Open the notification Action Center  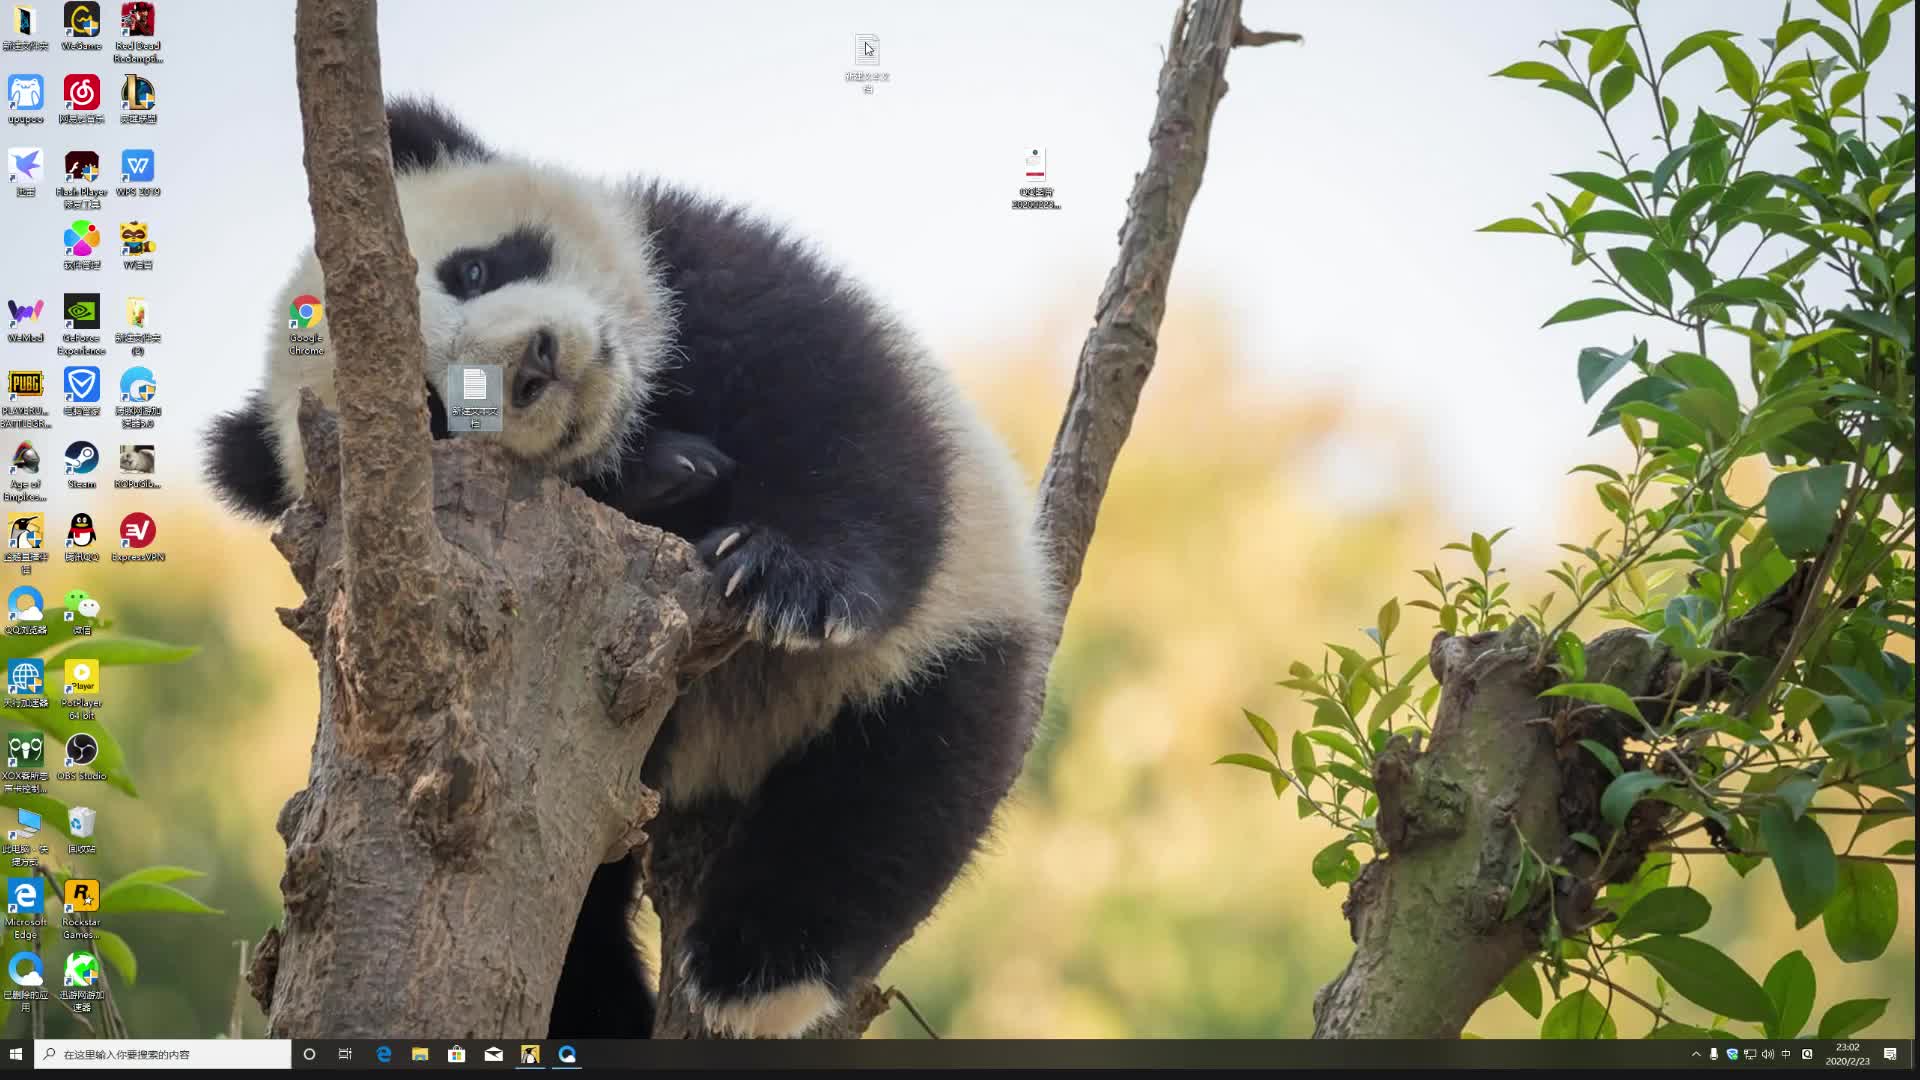1890,1054
